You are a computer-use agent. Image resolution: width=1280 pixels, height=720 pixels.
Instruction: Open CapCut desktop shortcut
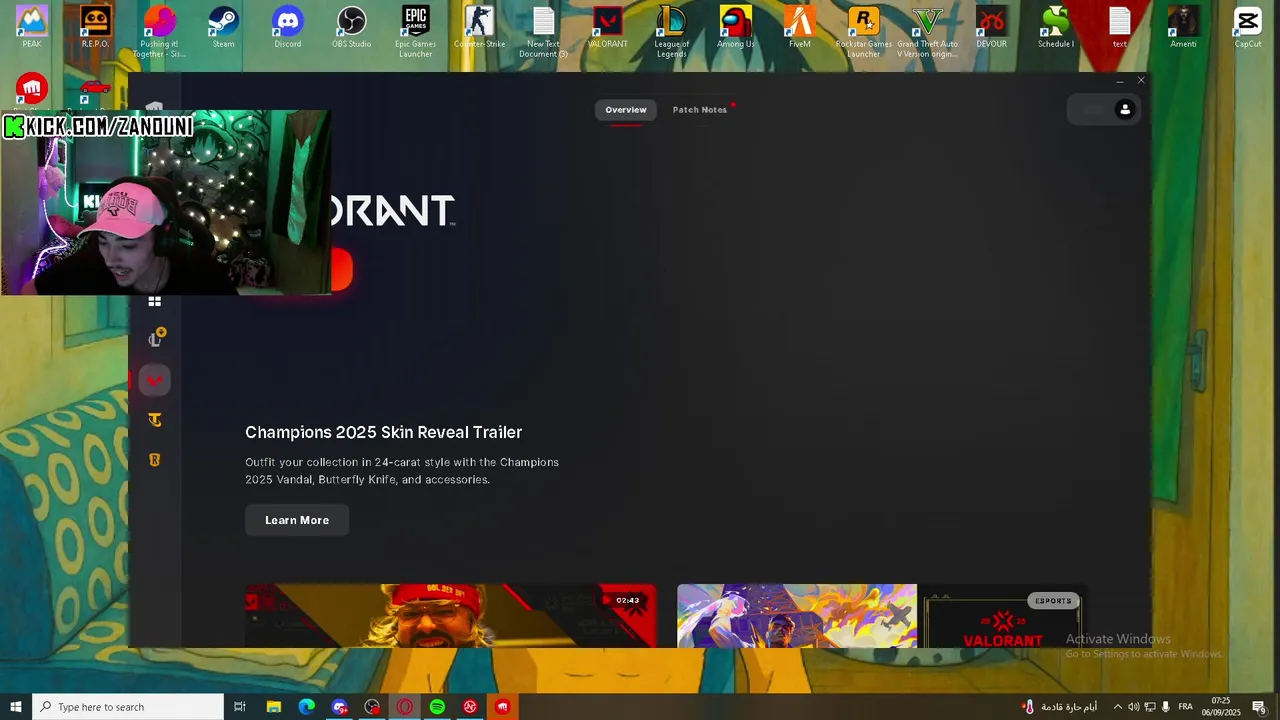pyautogui.click(x=1248, y=27)
